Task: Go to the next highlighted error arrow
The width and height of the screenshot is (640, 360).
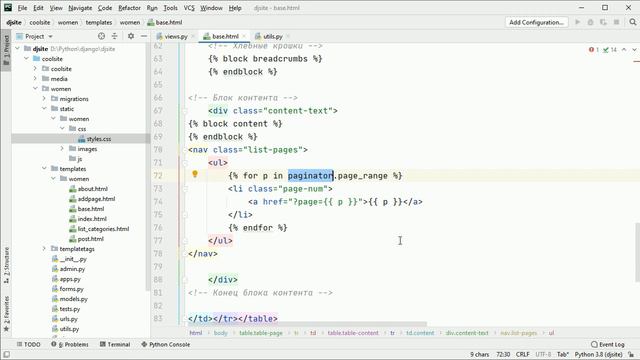Action: coord(634,49)
